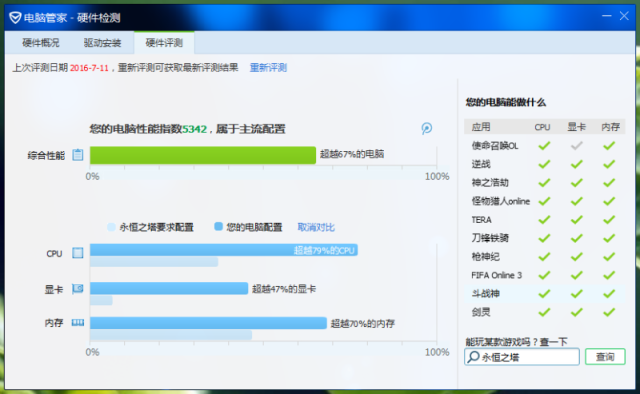Viewport: 640px width, 394px height.
Task: Click the 查询 button
Action: pos(605,357)
